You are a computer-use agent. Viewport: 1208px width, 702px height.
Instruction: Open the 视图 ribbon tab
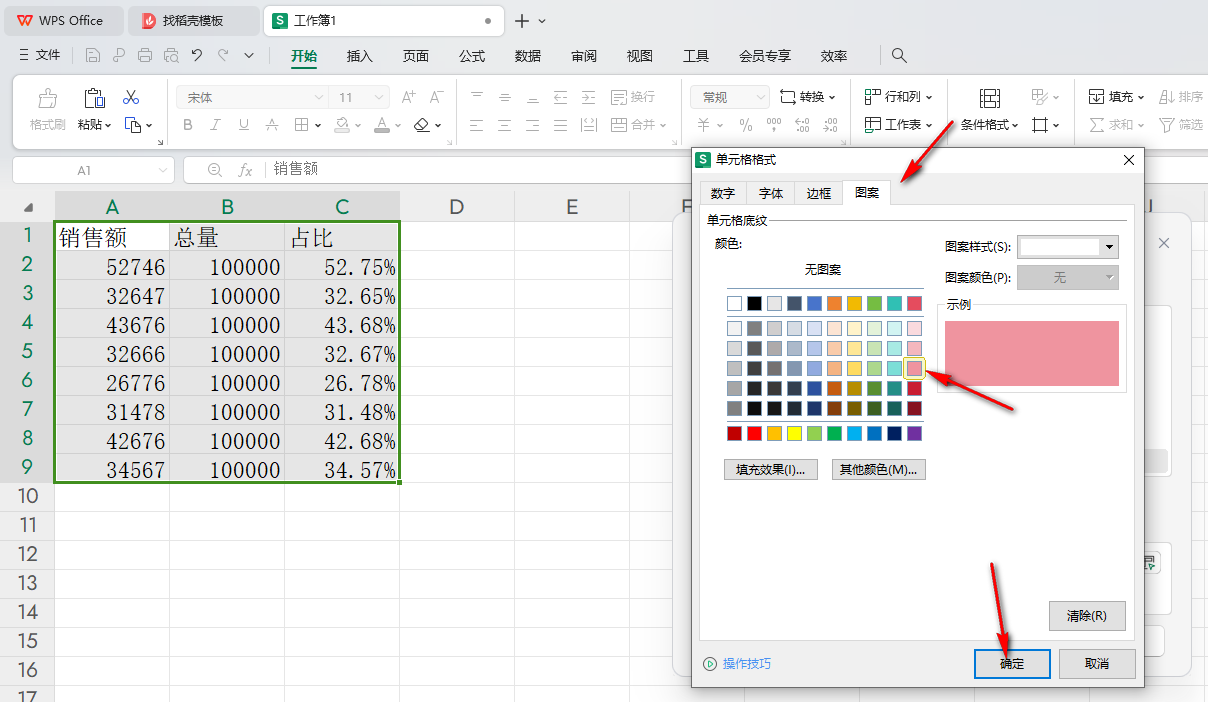tap(640, 56)
